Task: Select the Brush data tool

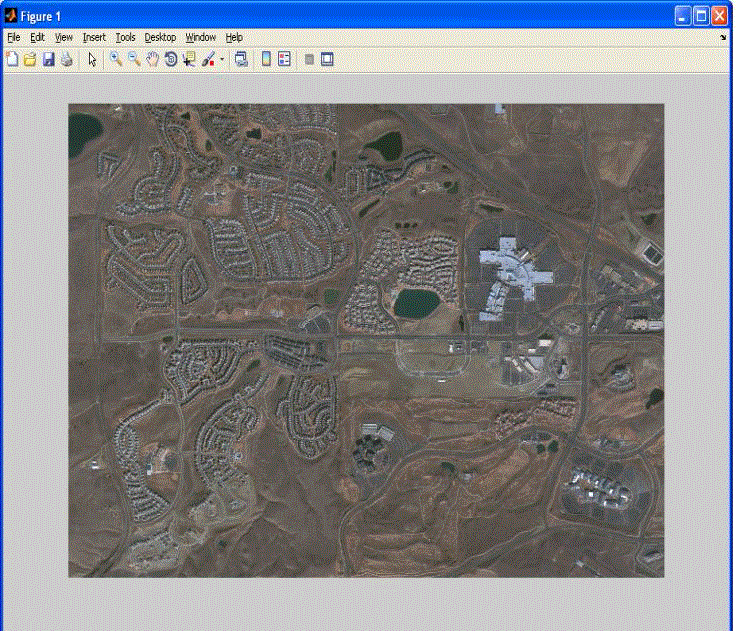Action: point(208,59)
